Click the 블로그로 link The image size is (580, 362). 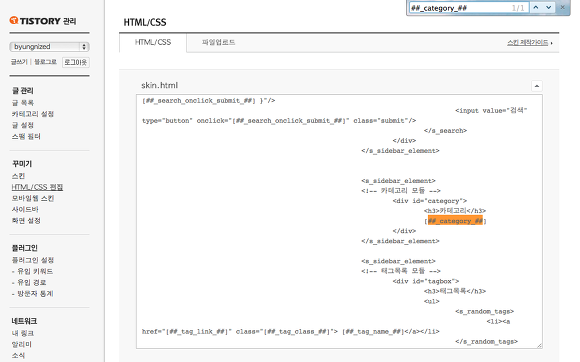coord(45,62)
